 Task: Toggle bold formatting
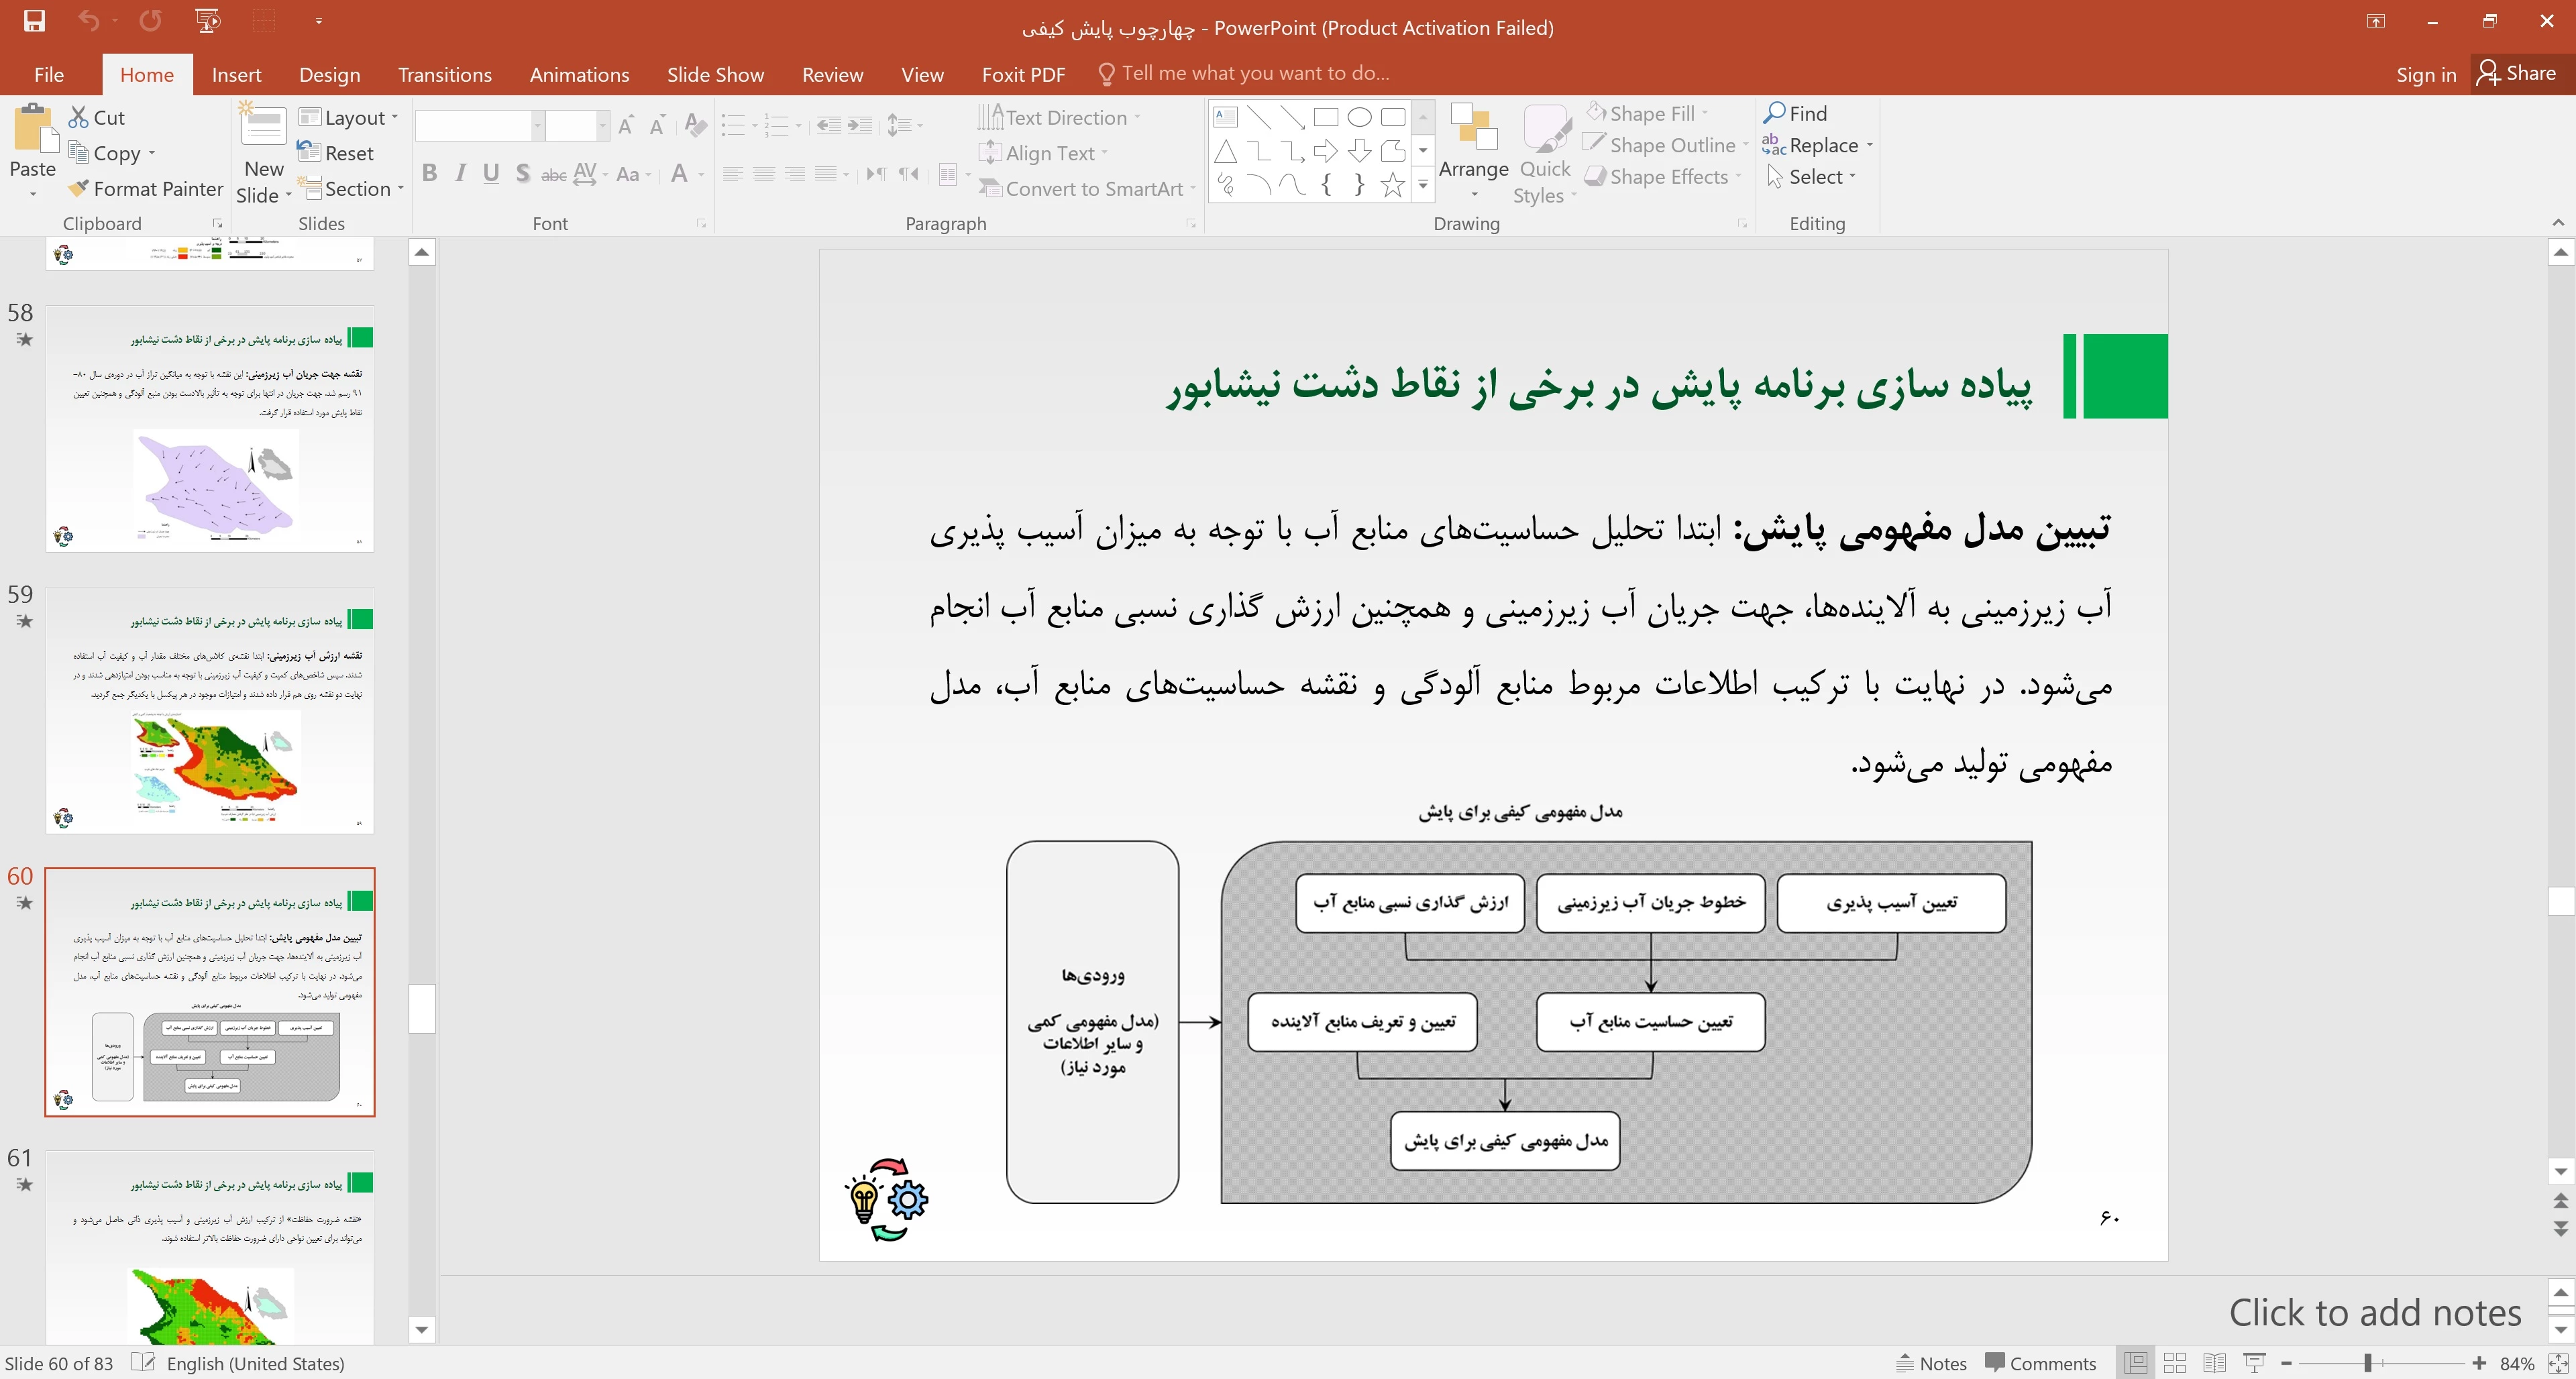(430, 174)
